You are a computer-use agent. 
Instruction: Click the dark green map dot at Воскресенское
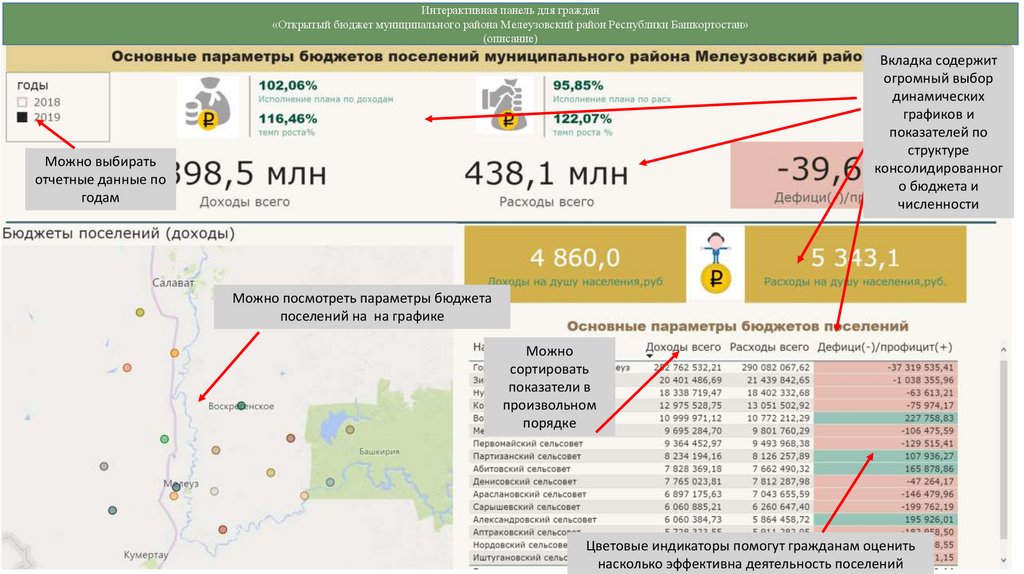coord(242,406)
